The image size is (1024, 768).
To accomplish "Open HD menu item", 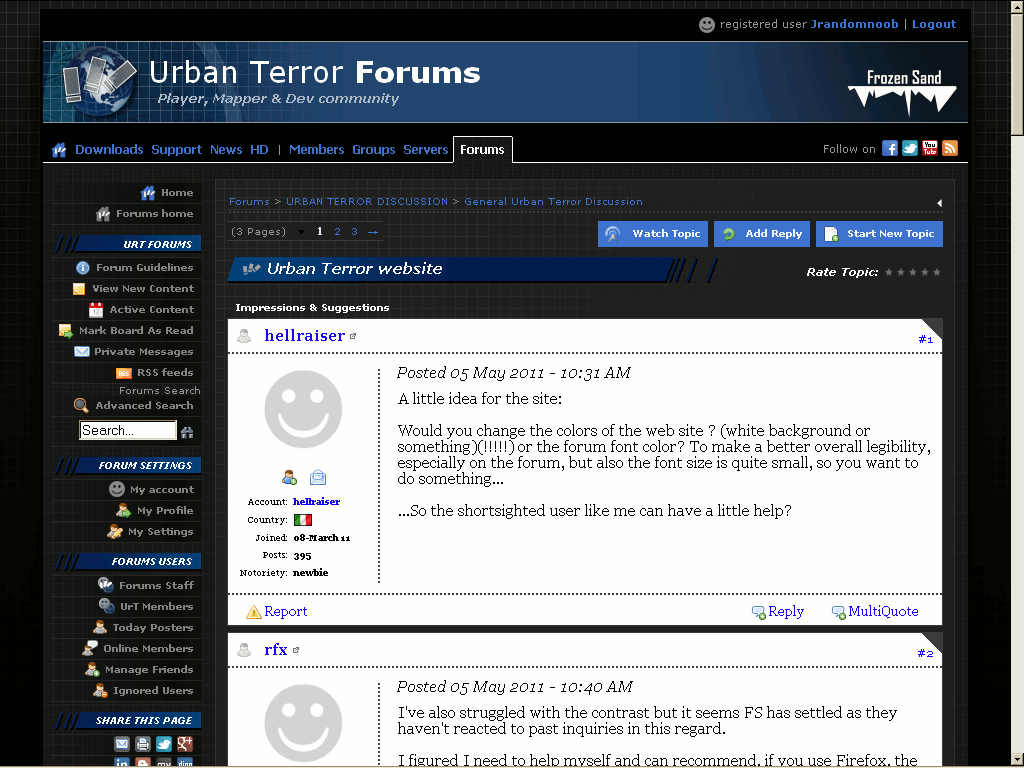I will click(x=259, y=150).
